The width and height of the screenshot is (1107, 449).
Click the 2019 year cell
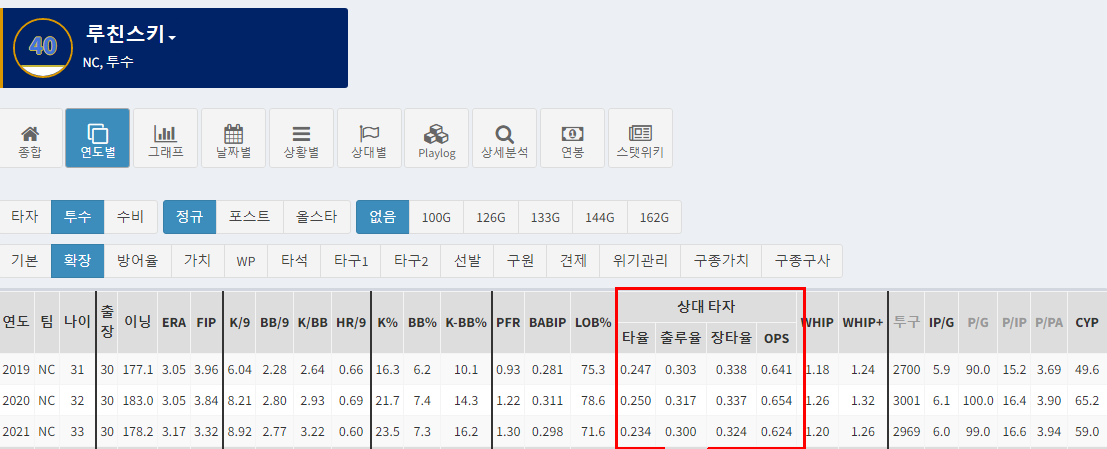pos(16,369)
